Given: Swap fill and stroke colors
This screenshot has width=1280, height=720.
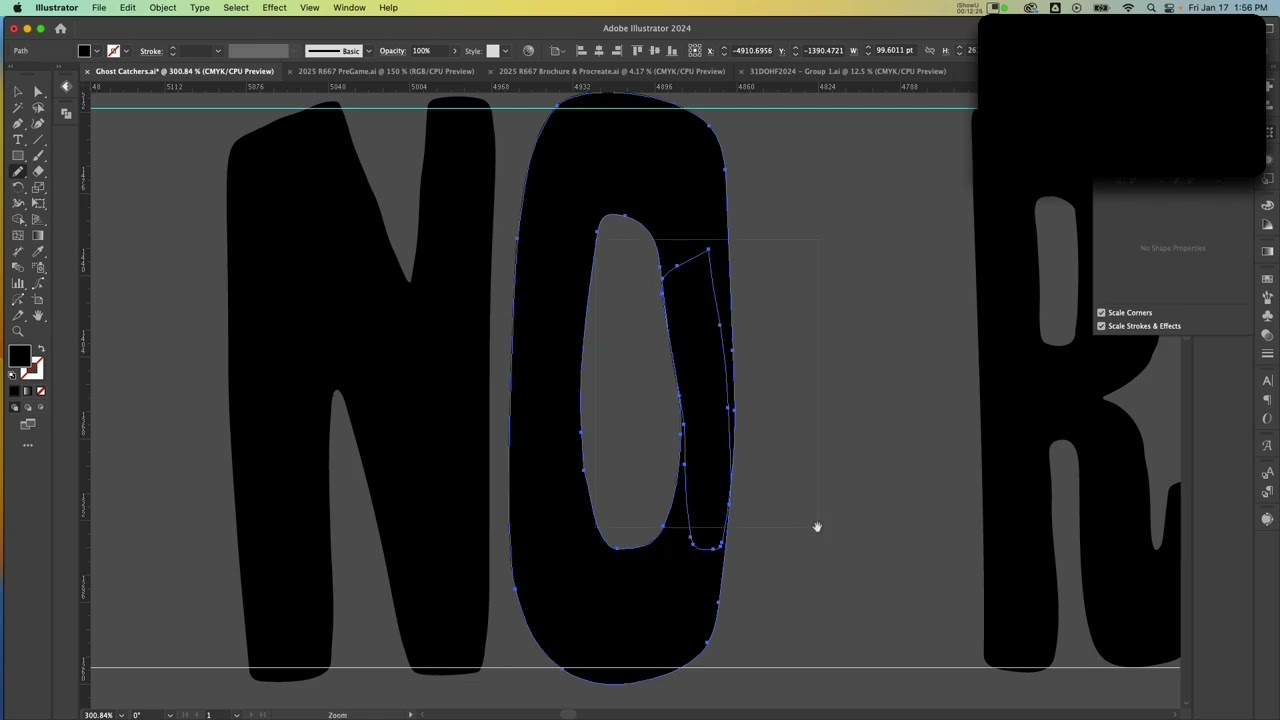Looking at the screenshot, I should coord(42,348).
